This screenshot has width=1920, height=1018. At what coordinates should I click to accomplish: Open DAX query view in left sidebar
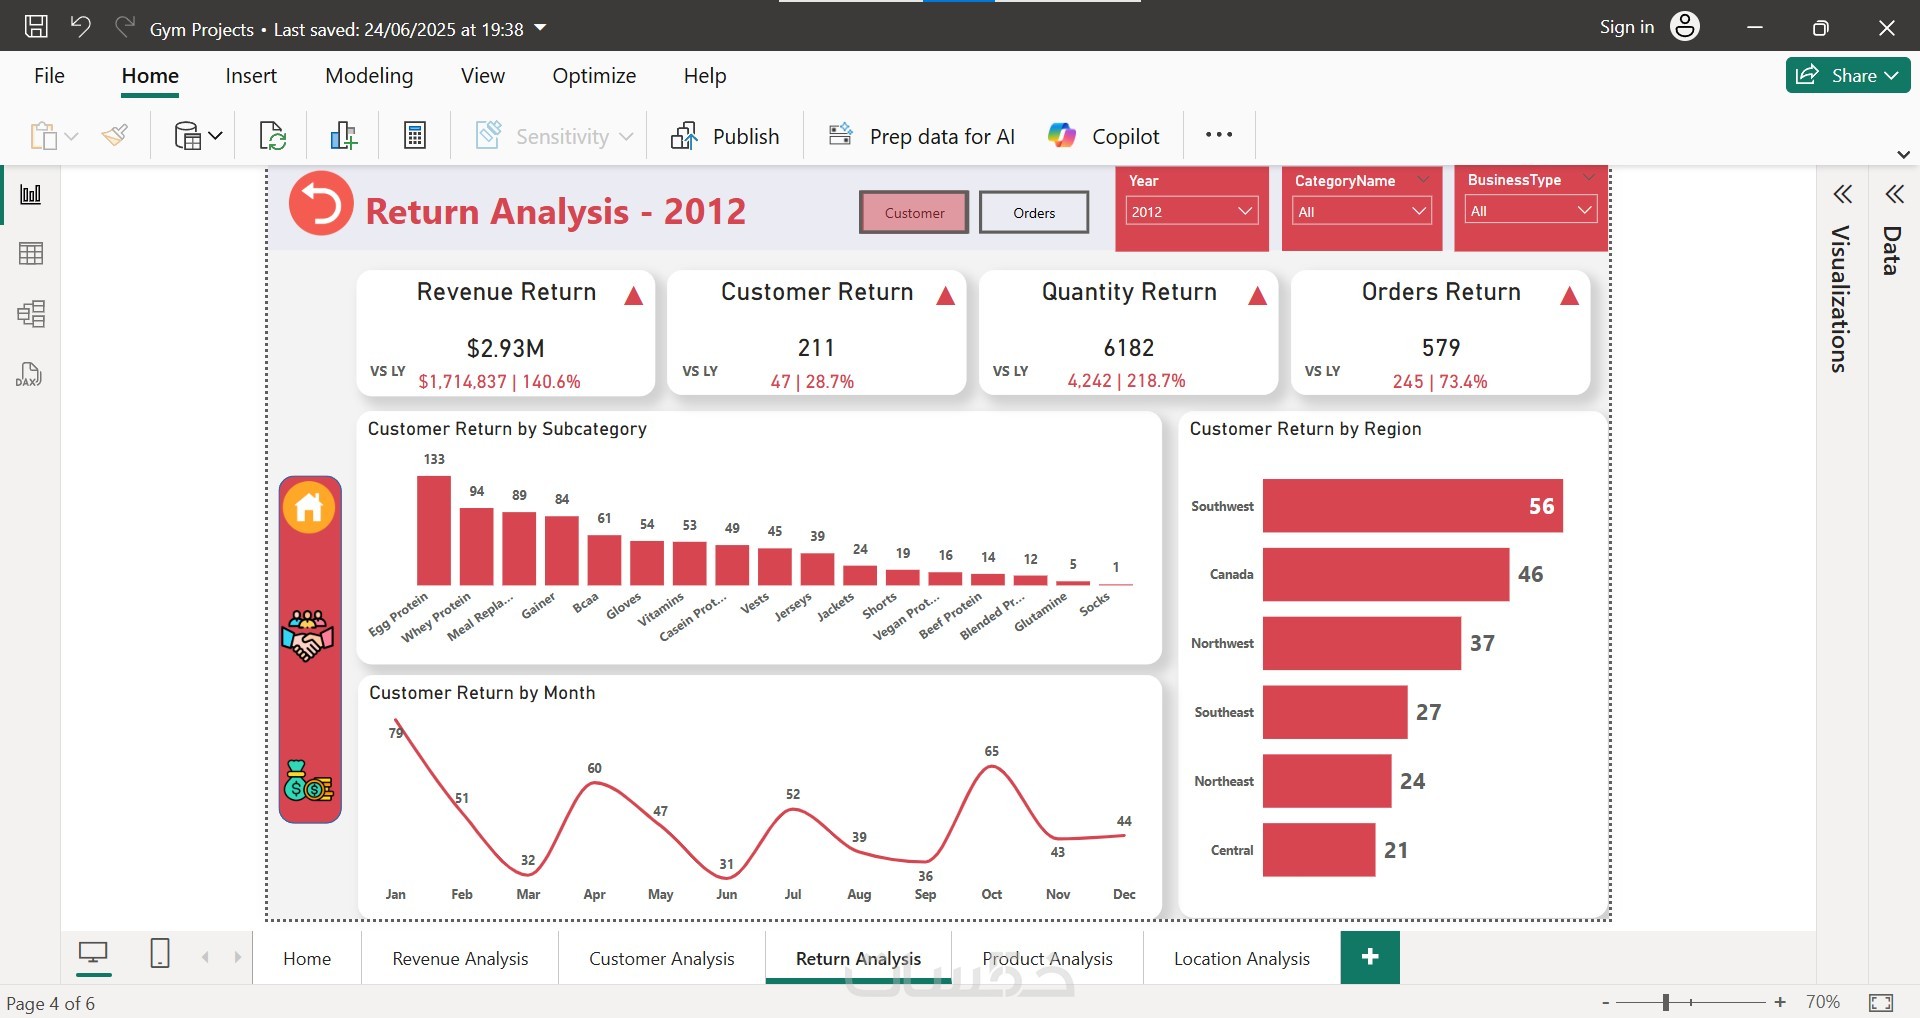(29, 374)
